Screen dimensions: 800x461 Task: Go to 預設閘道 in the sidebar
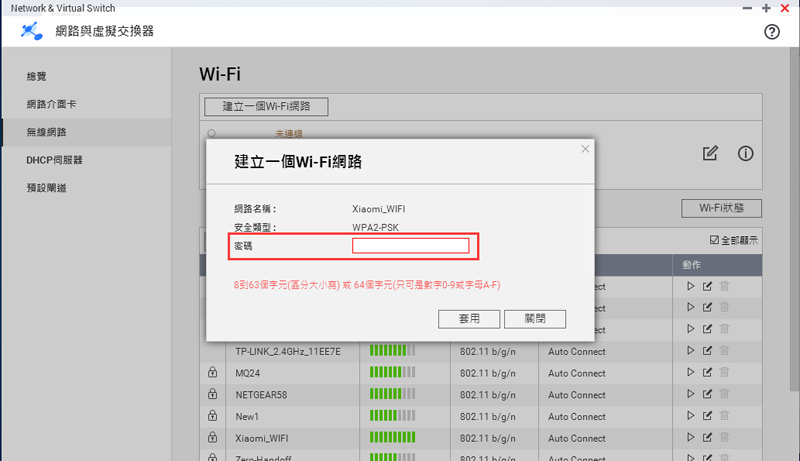tap(47, 188)
